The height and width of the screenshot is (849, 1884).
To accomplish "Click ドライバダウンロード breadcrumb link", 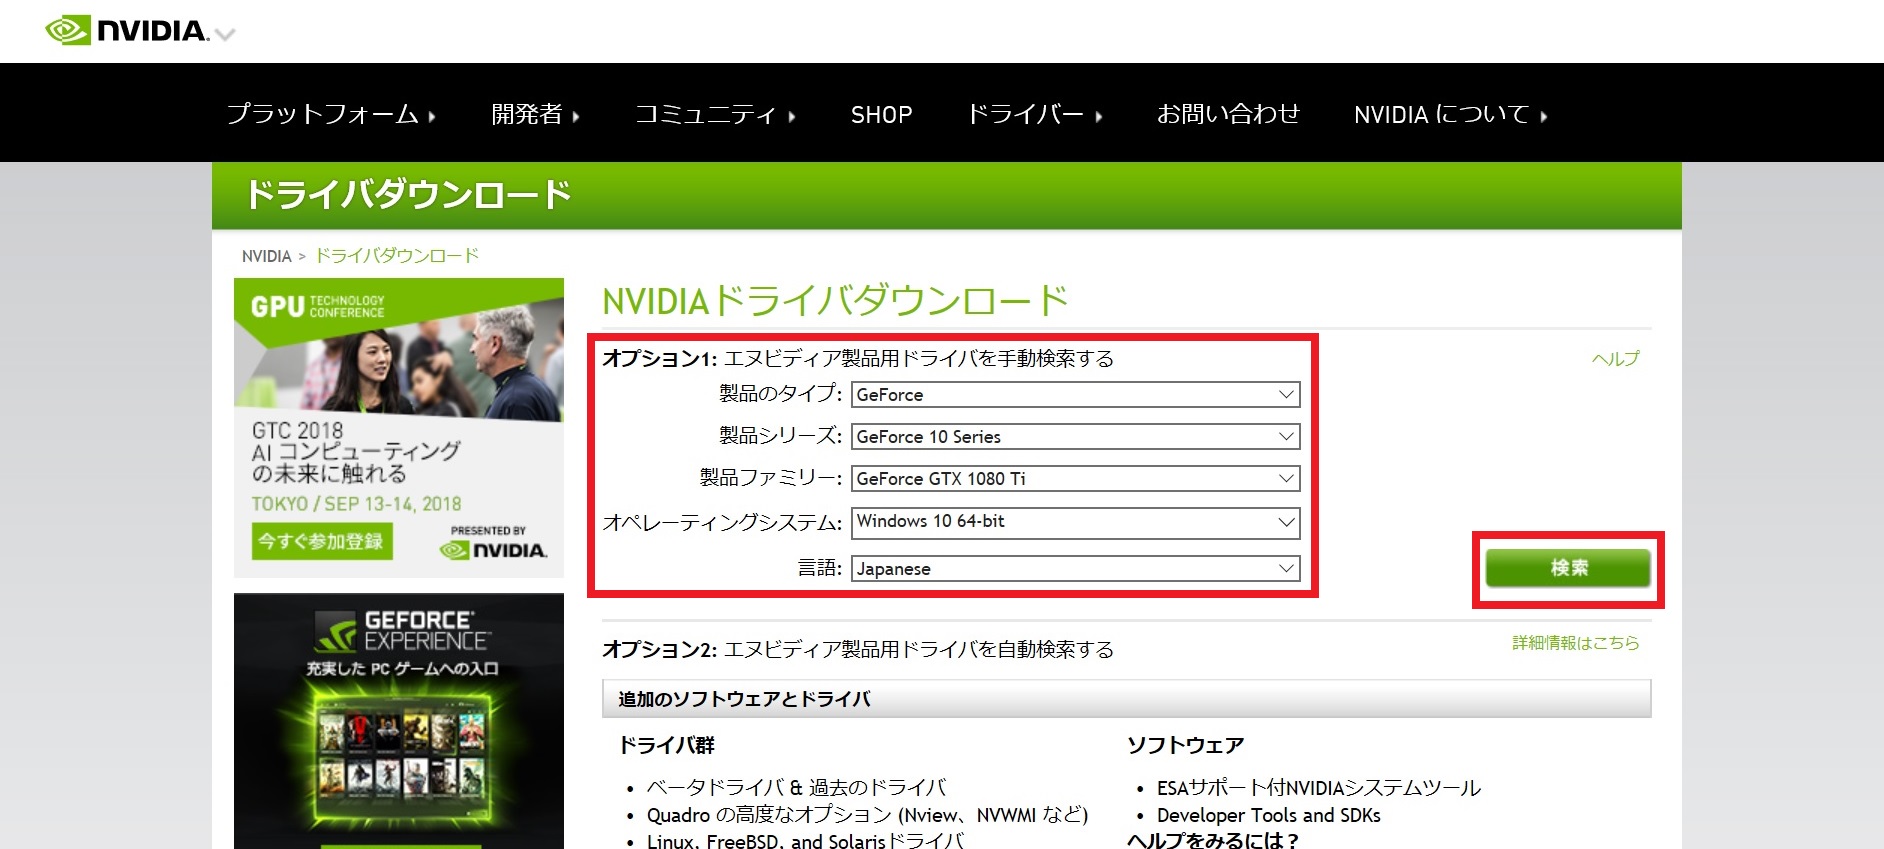I will click(397, 256).
